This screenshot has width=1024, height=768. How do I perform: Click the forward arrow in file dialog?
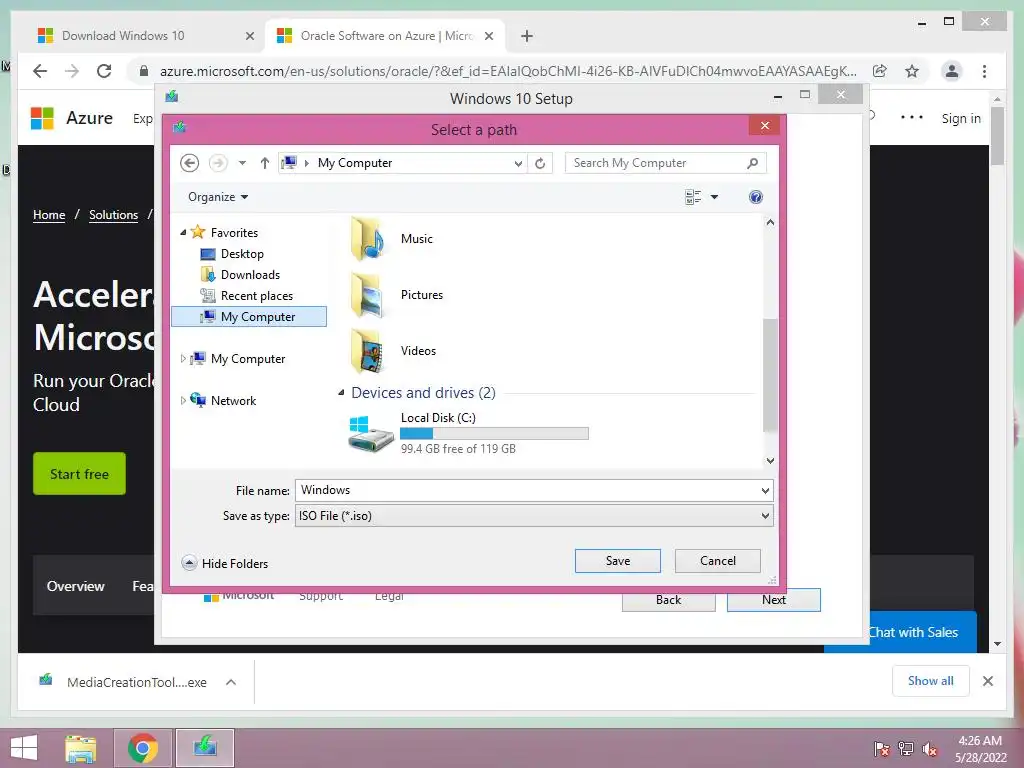pos(218,163)
